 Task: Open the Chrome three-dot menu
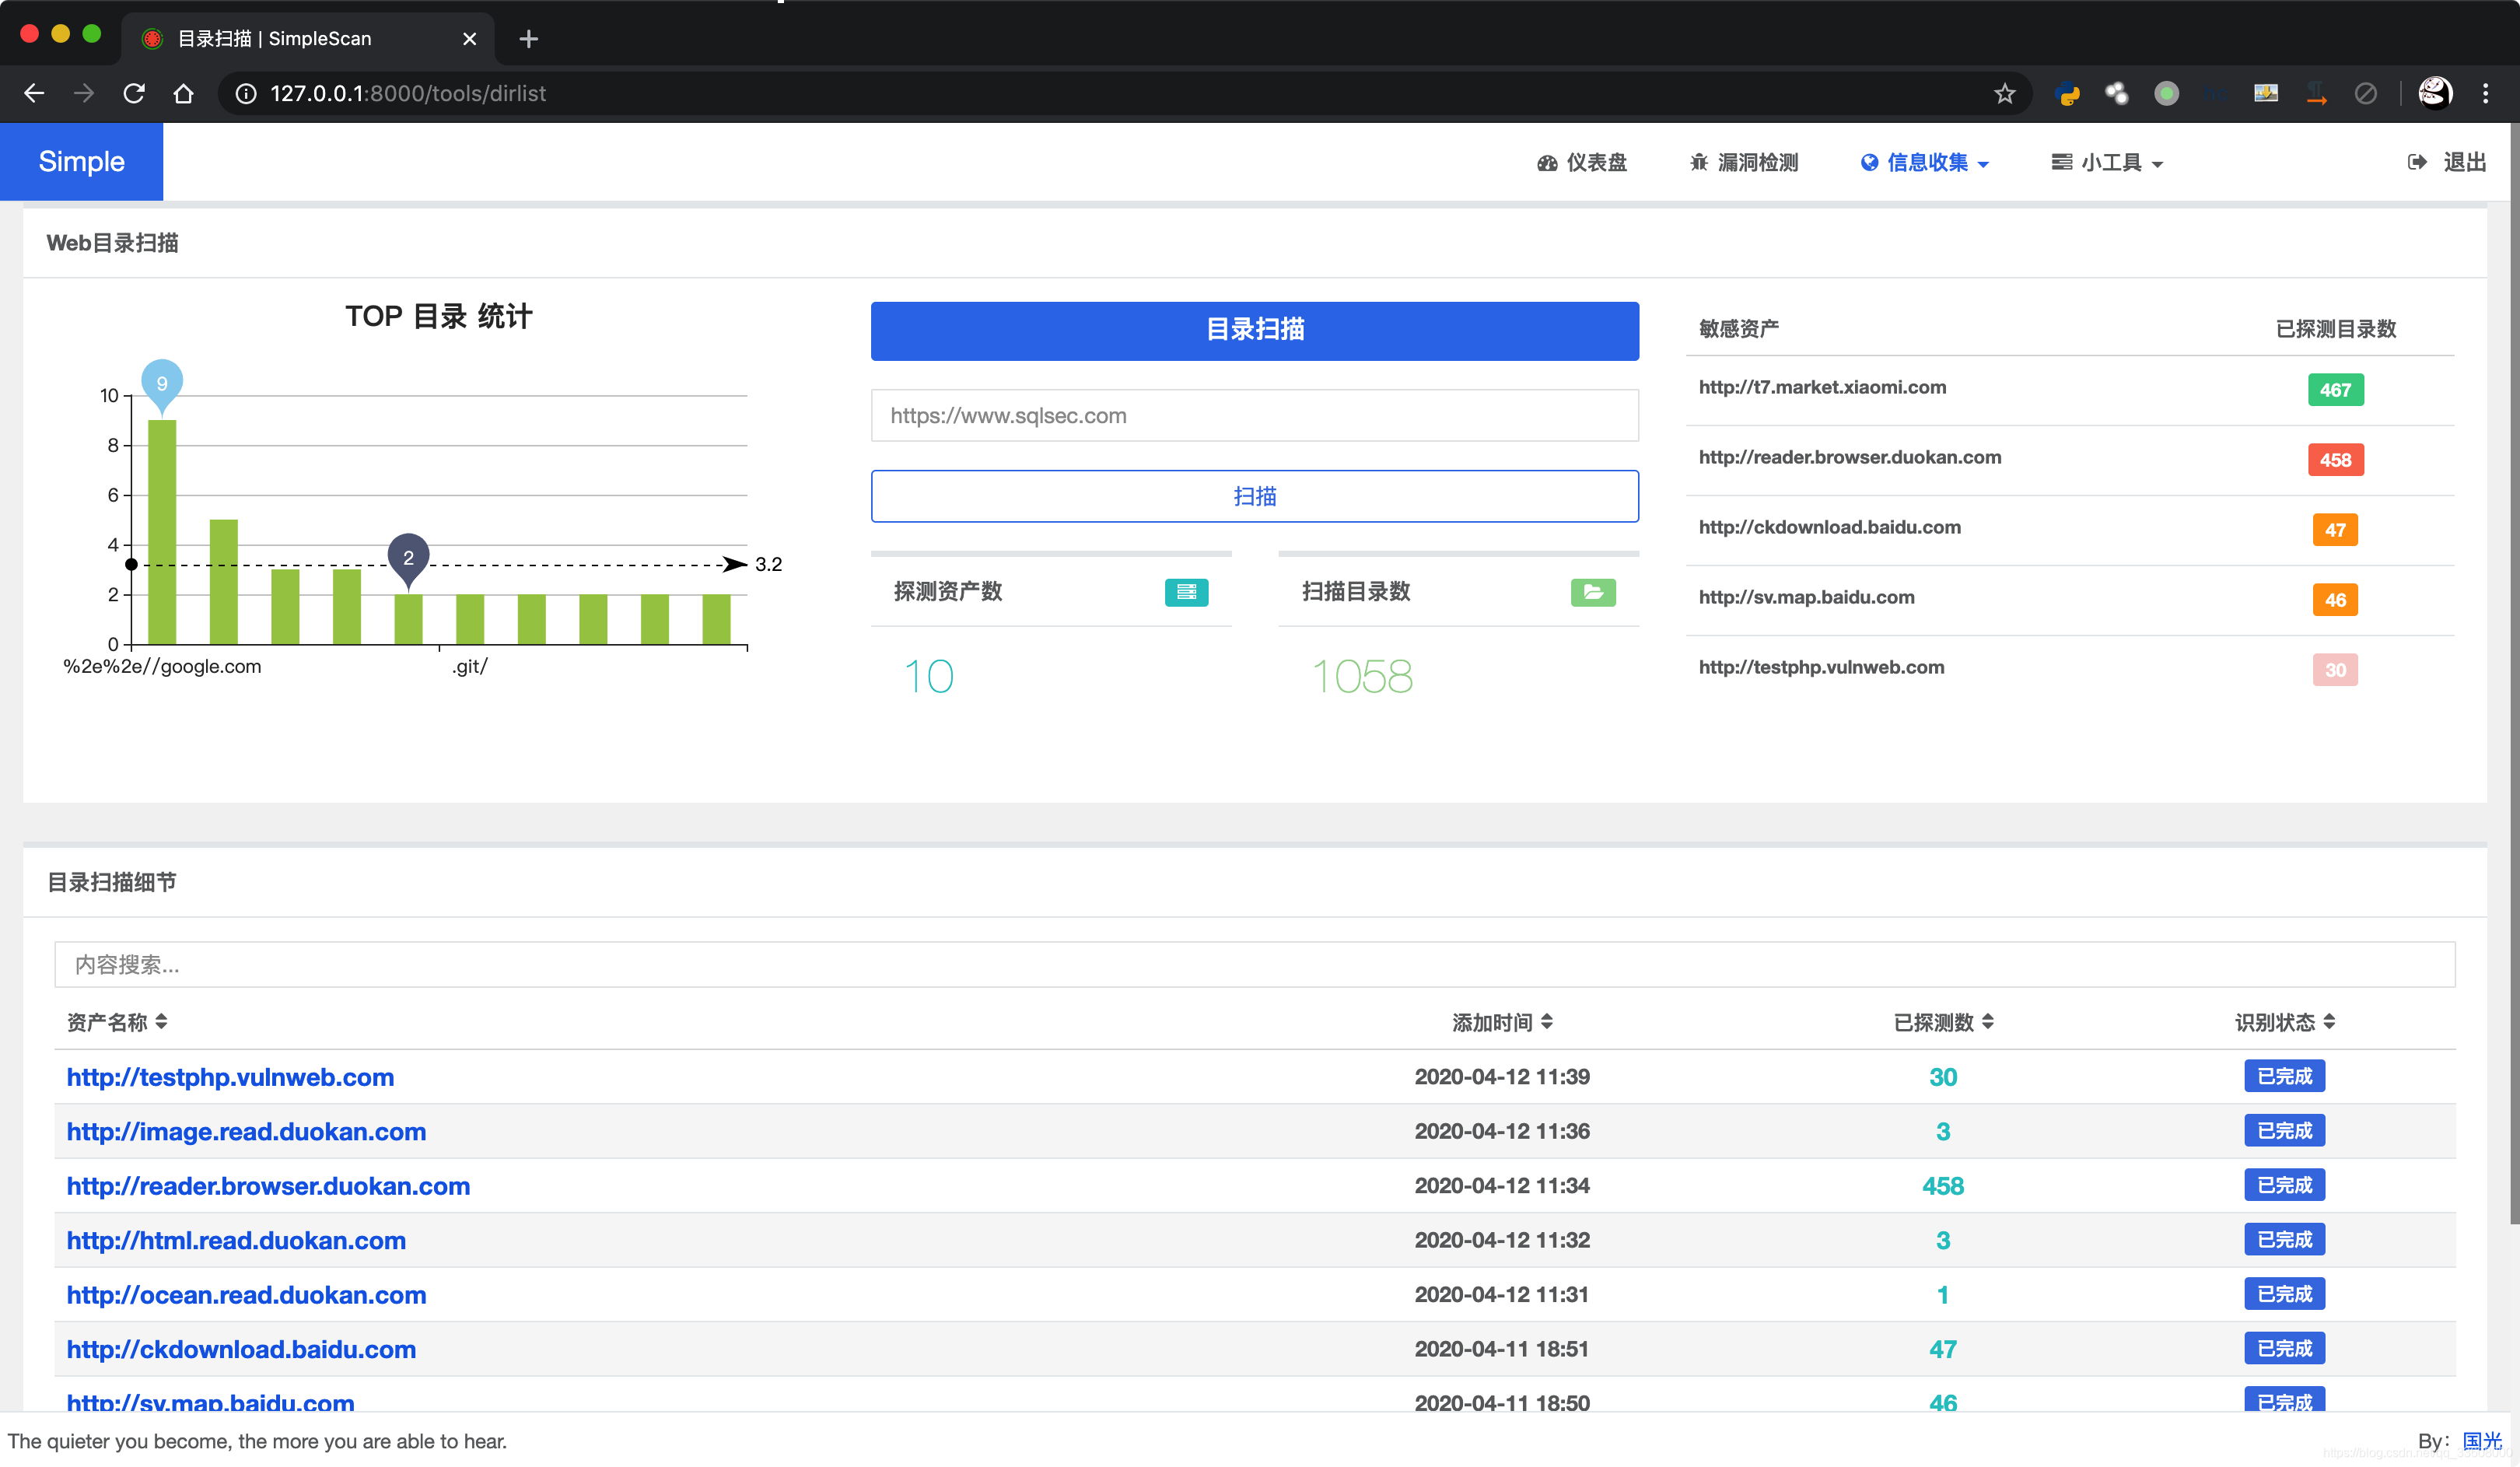pyautogui.click(x=2486, y=93)
